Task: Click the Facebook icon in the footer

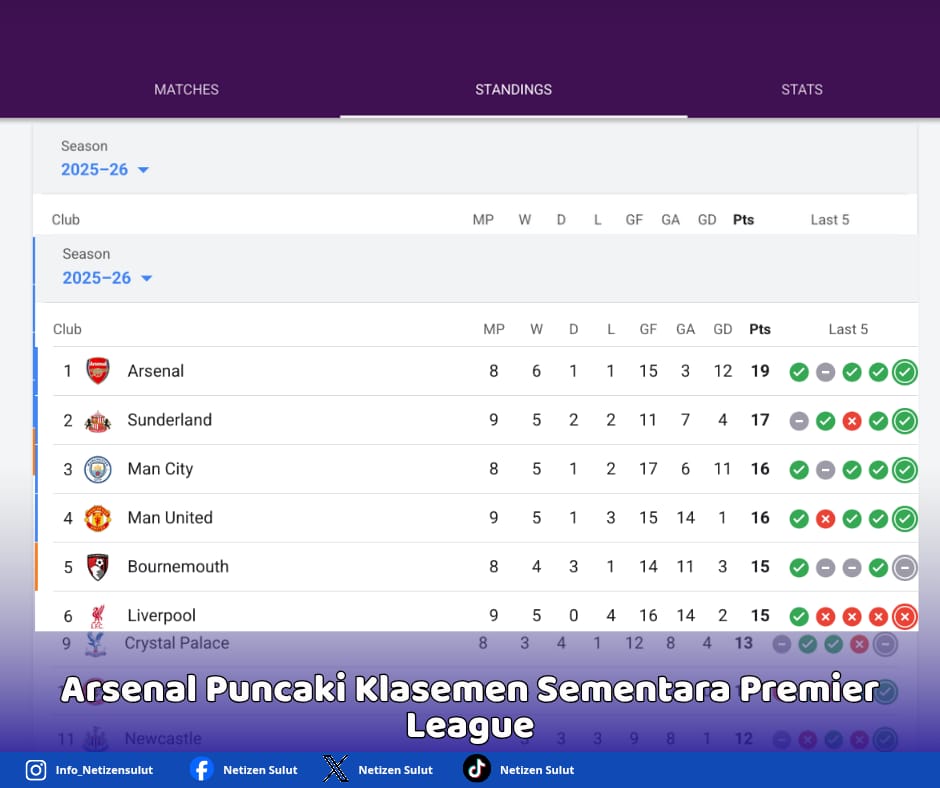Action: [200, 770]
